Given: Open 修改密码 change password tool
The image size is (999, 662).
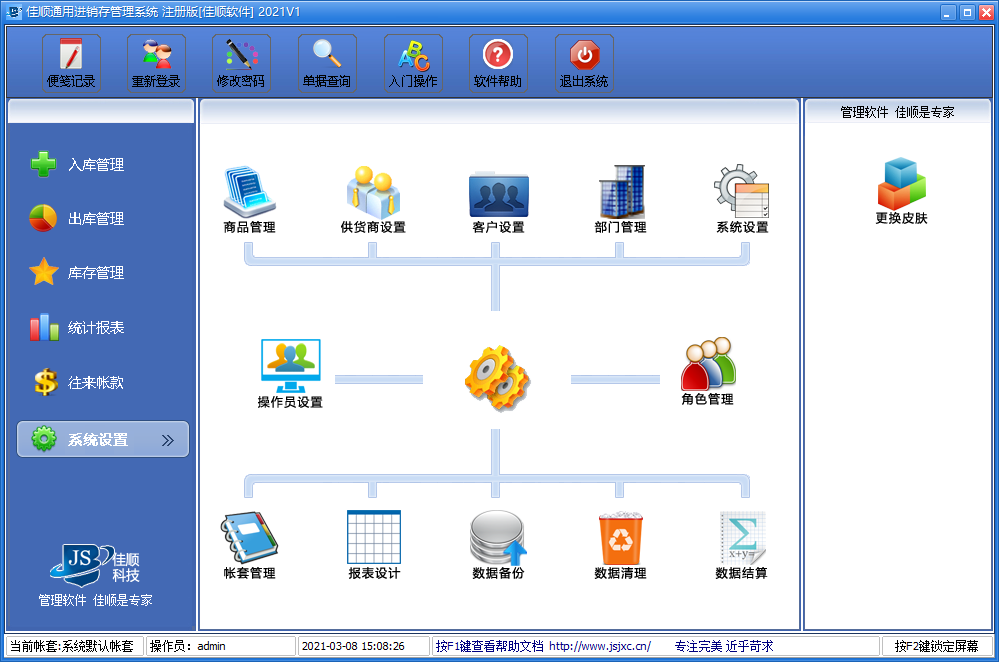Looking at the screenshot, I should (x=241, y=63).
